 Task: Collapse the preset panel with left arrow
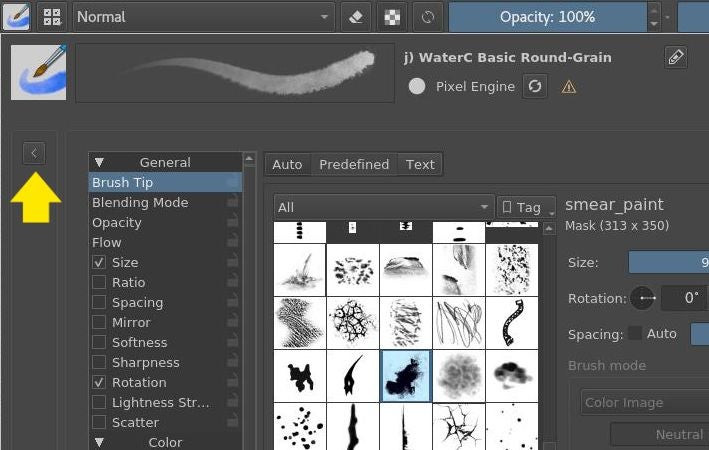coord(34,153)
